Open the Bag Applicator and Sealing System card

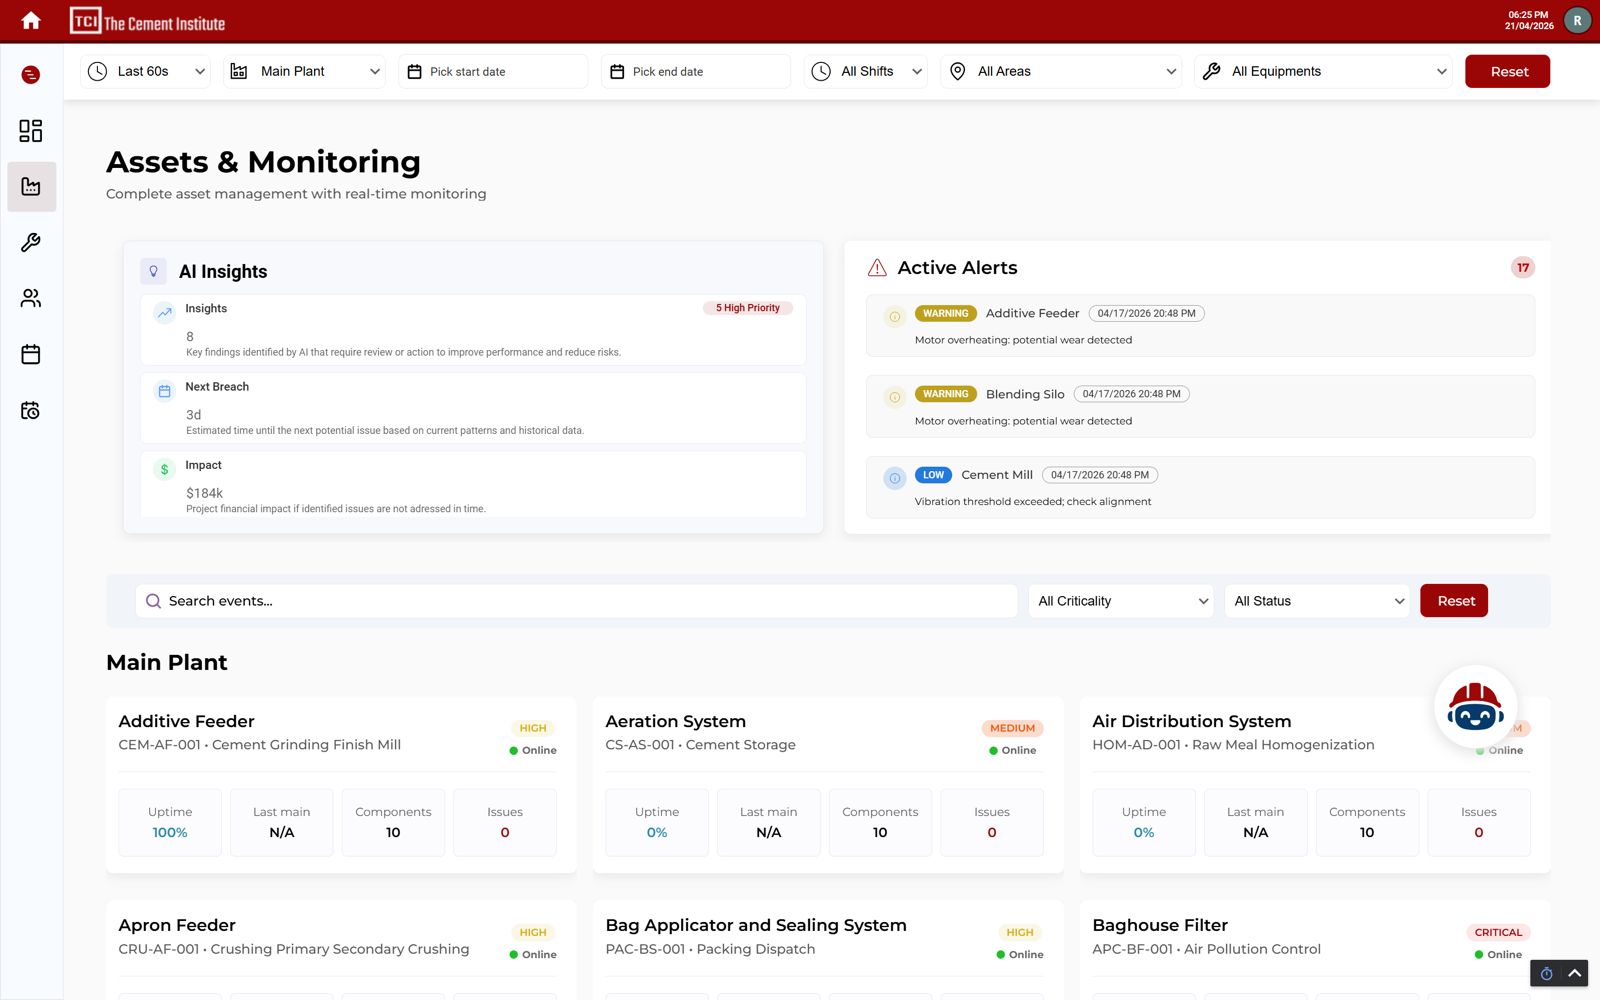click(x=756, y=925)
